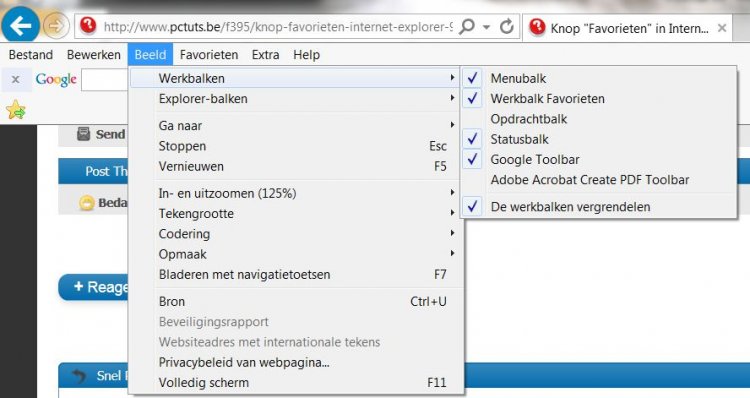Close the Google Toolbar with its X
The width and height of the screenshot is (750, 398).
click(15, 79)
